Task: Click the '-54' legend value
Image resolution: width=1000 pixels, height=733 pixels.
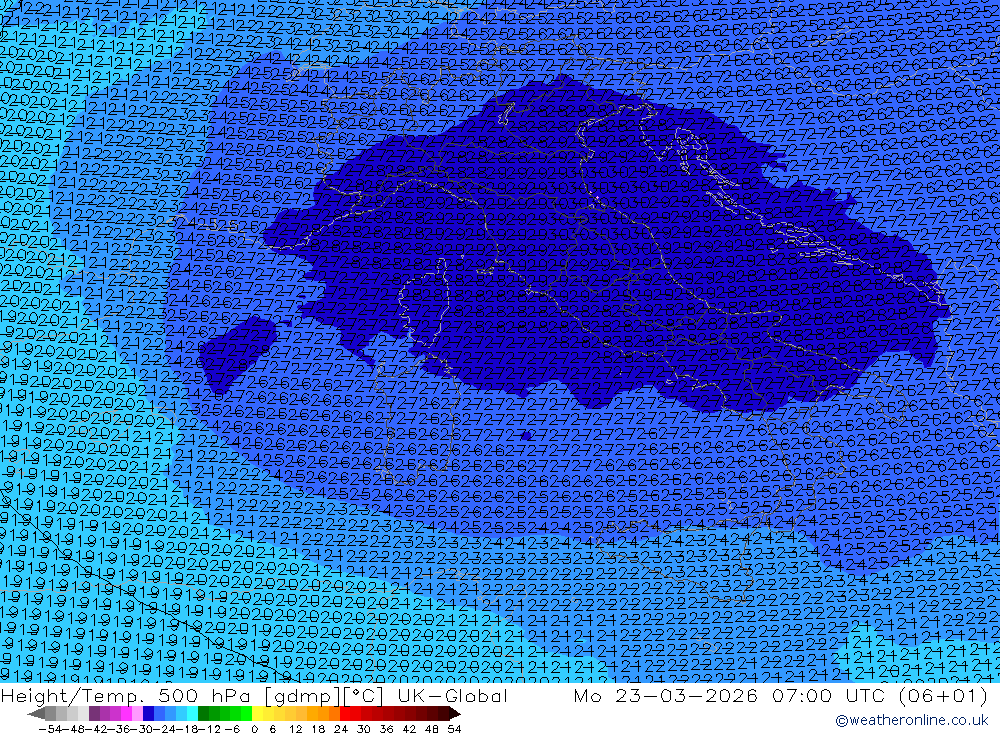Action: tap(50, 729)
